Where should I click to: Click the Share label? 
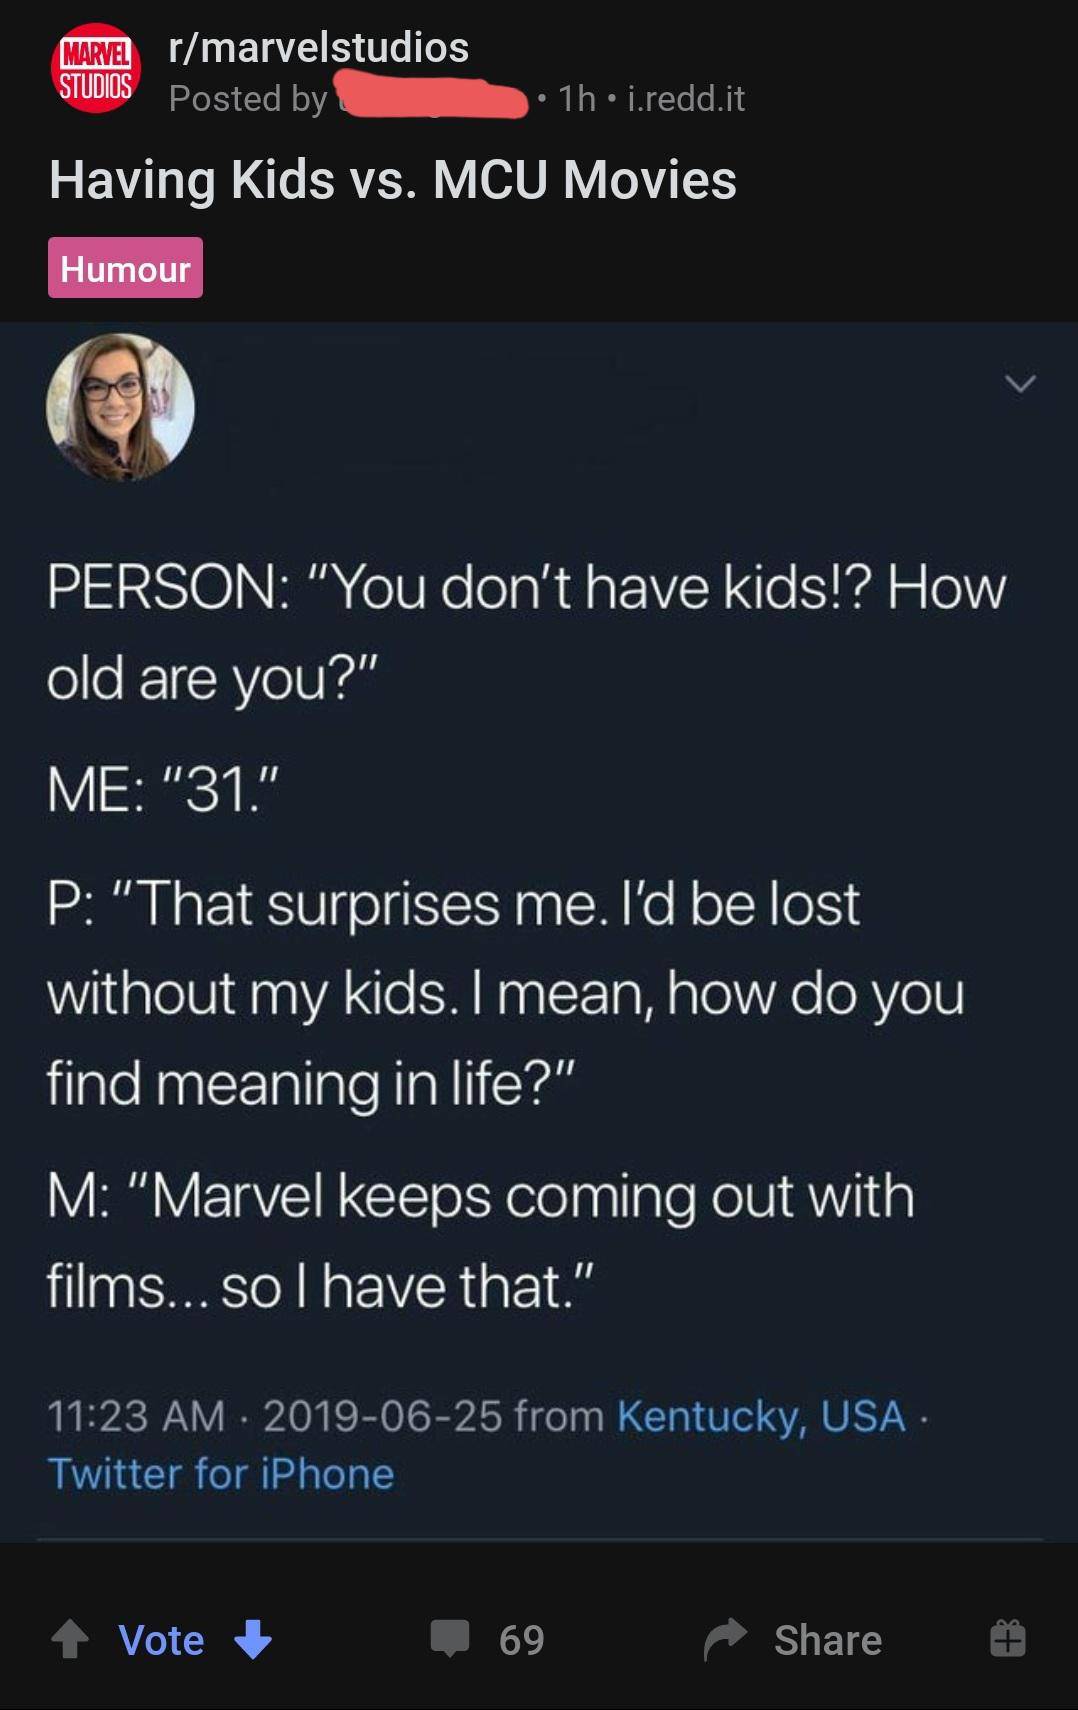828,1640
